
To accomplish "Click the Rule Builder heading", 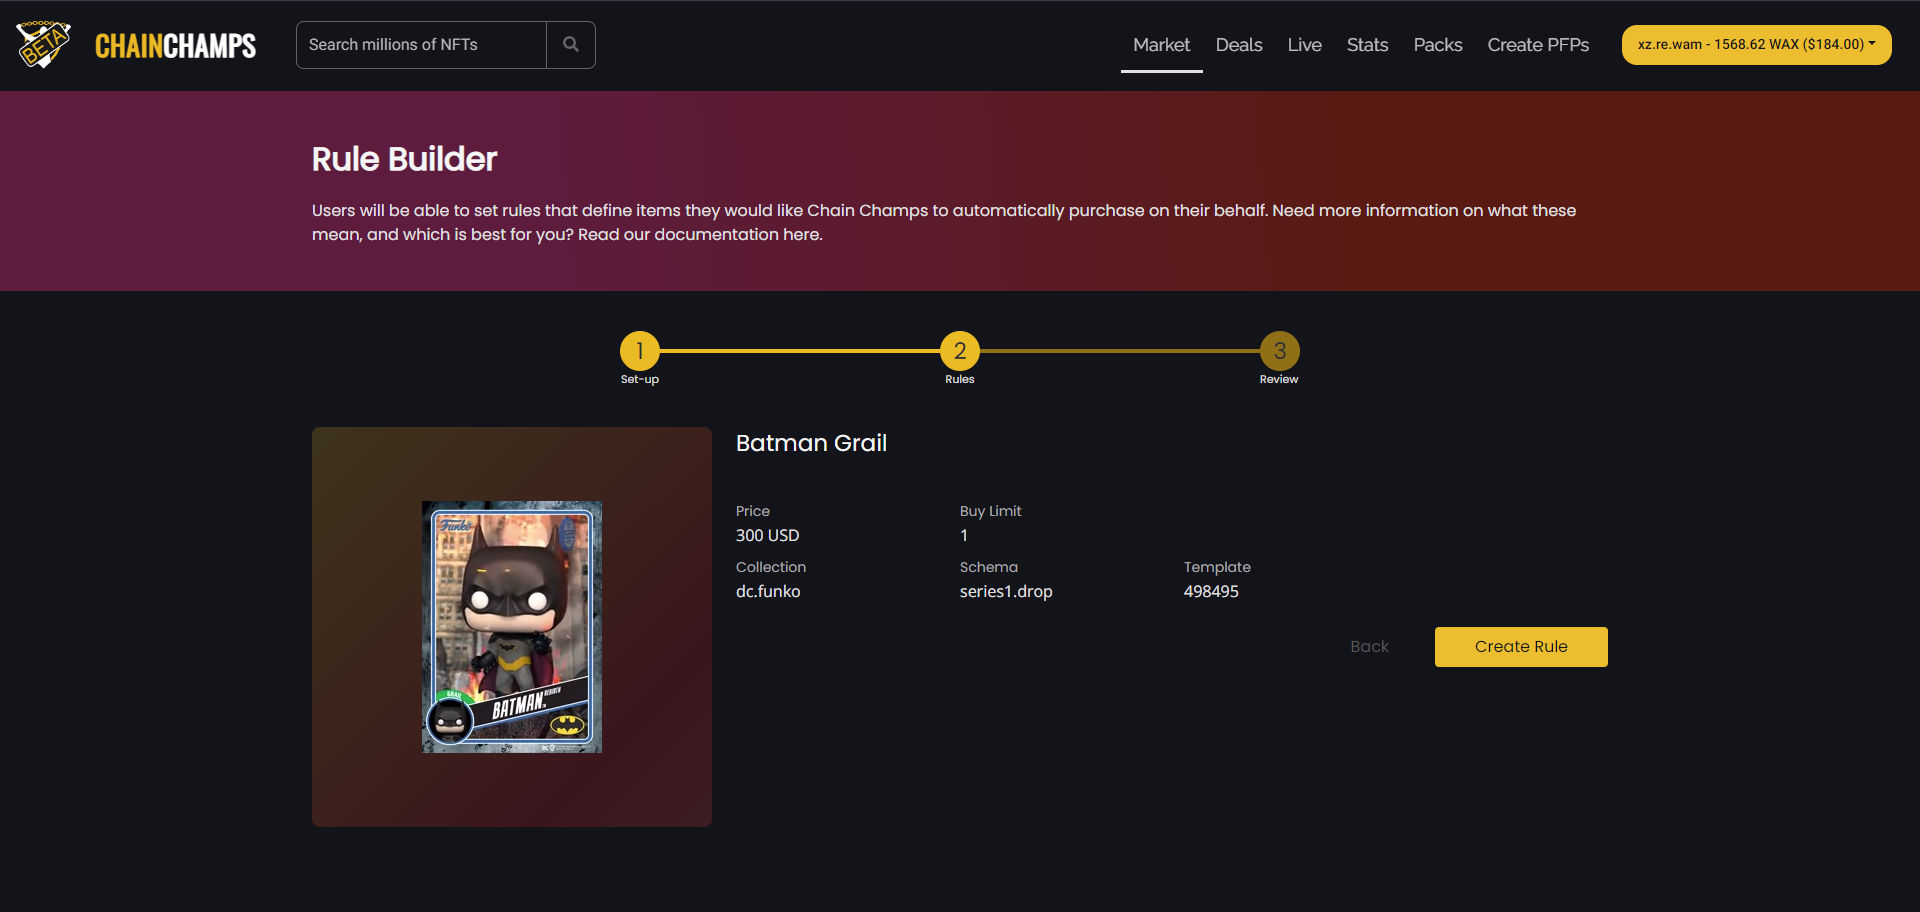I will [404, 159].
